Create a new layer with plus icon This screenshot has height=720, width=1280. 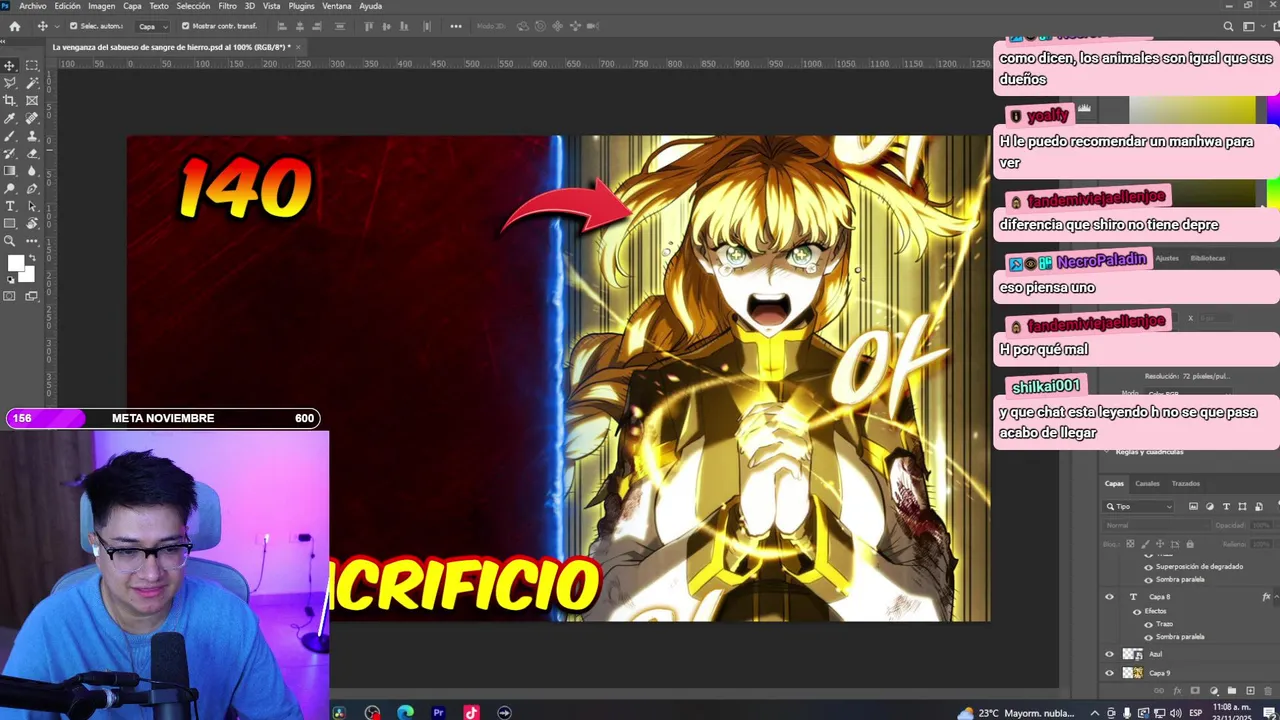click(1250, 691)
